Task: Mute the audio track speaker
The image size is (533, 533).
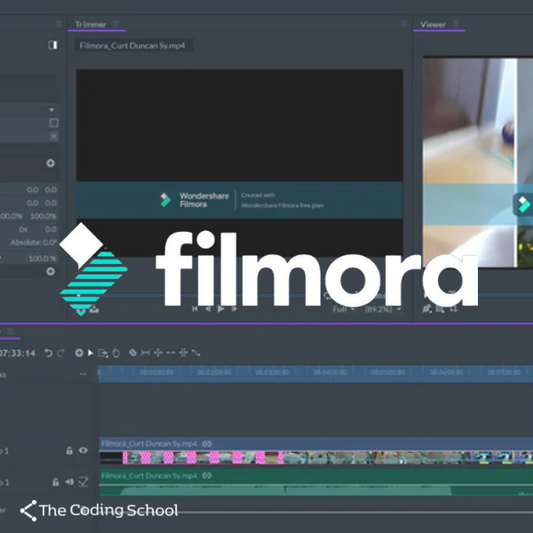Action: click(x=69, y=482)
